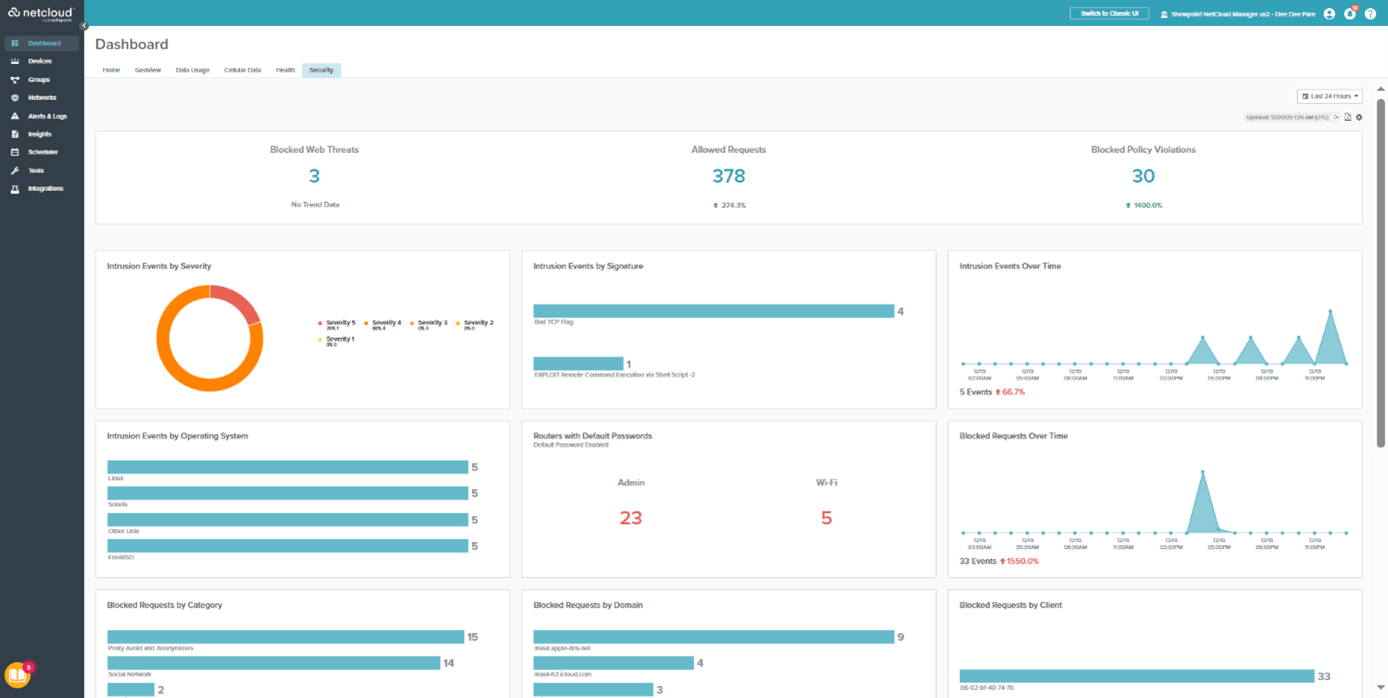The height and width of the screenshot is (698, 1388).
Task: Open the user profile icon
Action: coord(1329,14)
